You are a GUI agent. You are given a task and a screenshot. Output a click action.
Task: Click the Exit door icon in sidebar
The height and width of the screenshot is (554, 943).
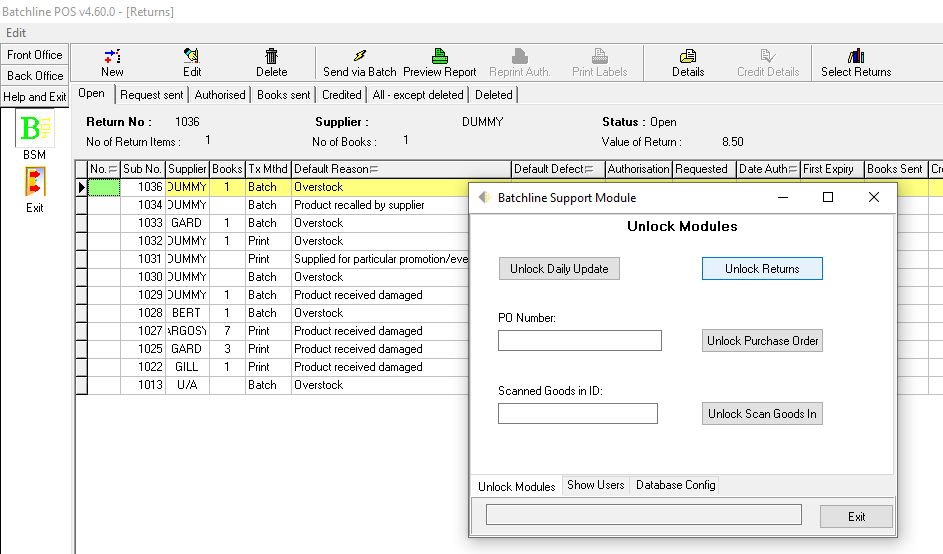[35, 182]
